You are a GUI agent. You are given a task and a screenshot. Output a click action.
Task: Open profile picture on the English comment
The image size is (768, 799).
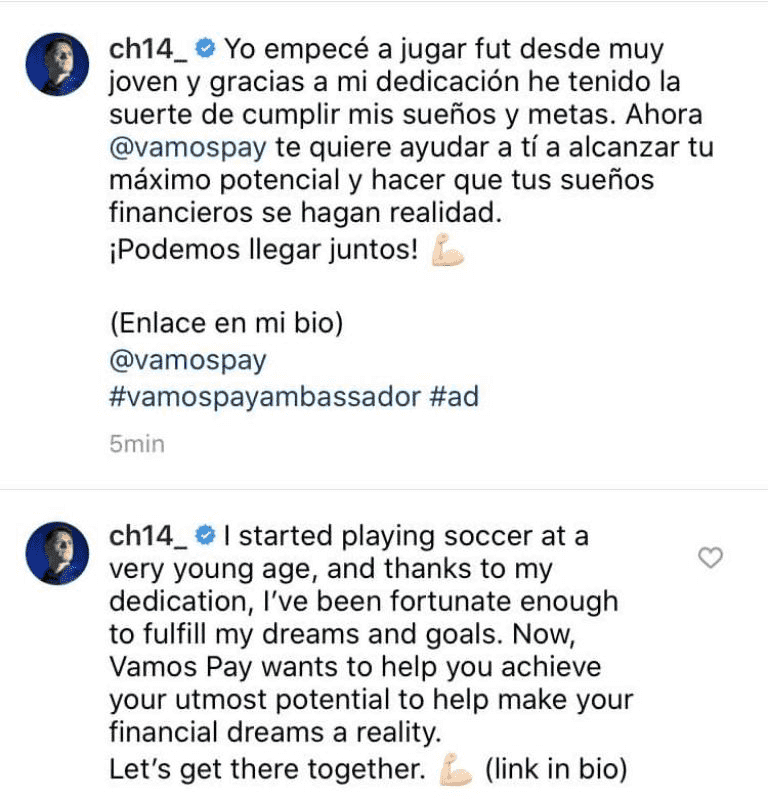click(x=57, y=552)
